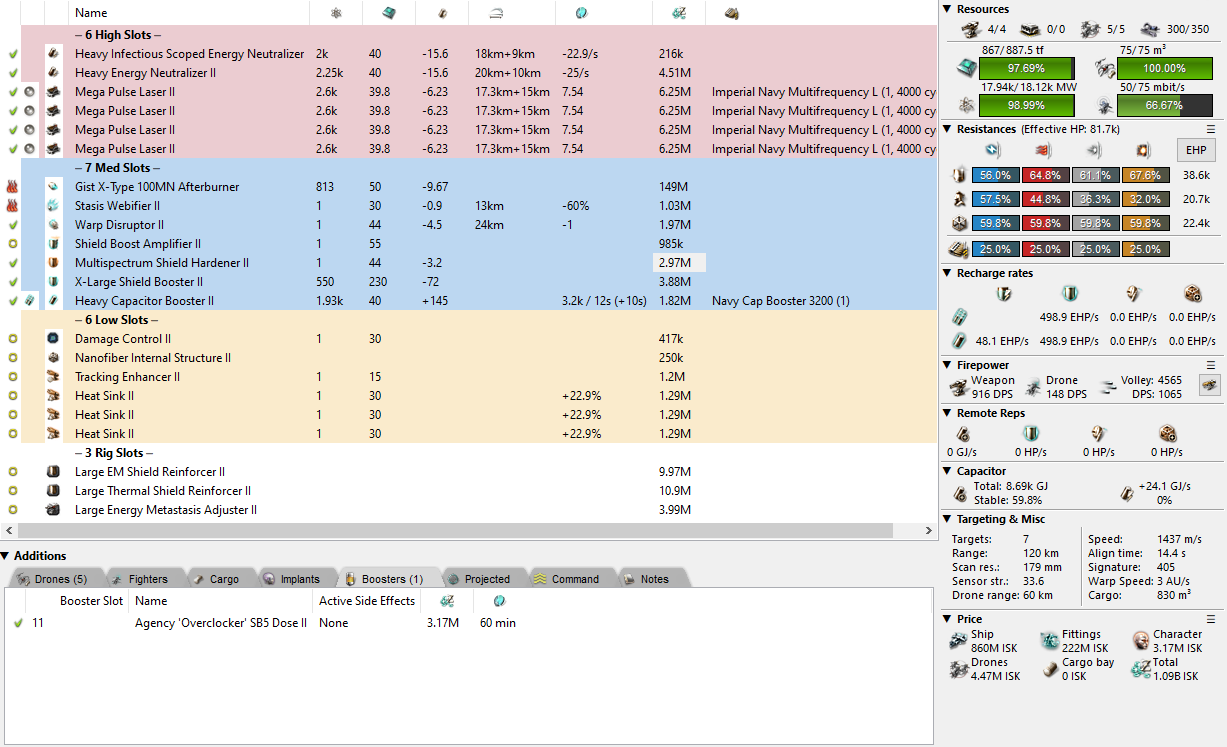Toggle Agency 'Overclocker' booster active state

click(18, 623)
